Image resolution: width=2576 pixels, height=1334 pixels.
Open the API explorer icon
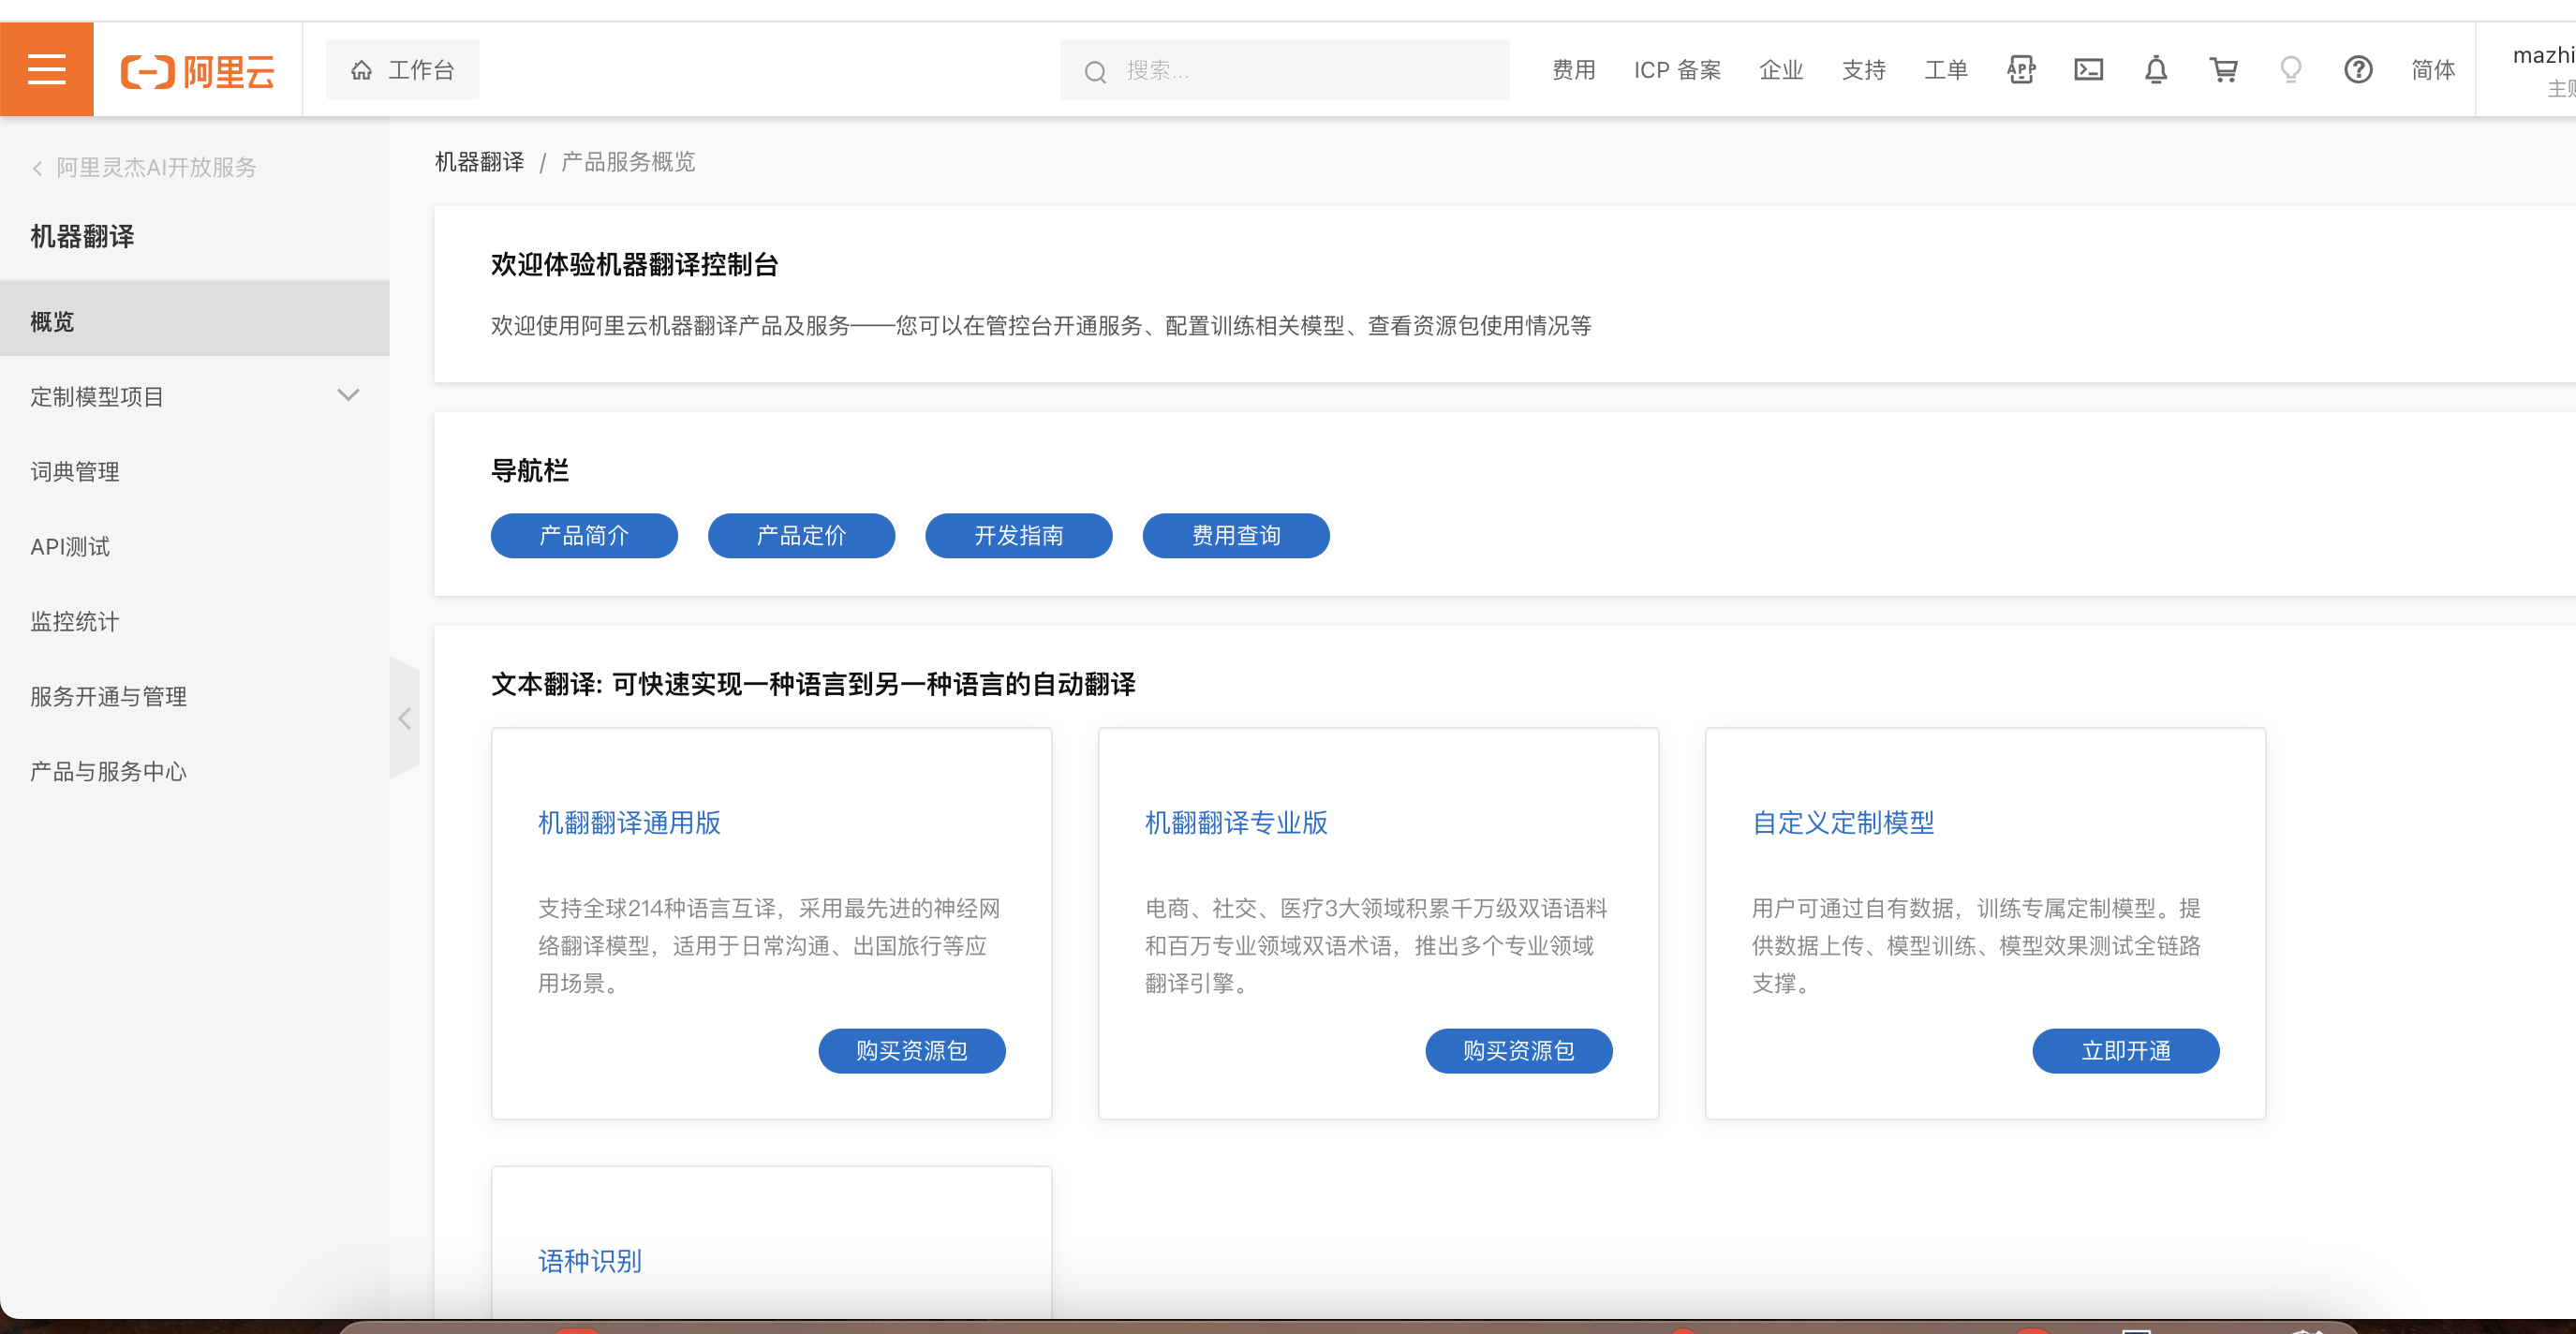[2021, 70]
